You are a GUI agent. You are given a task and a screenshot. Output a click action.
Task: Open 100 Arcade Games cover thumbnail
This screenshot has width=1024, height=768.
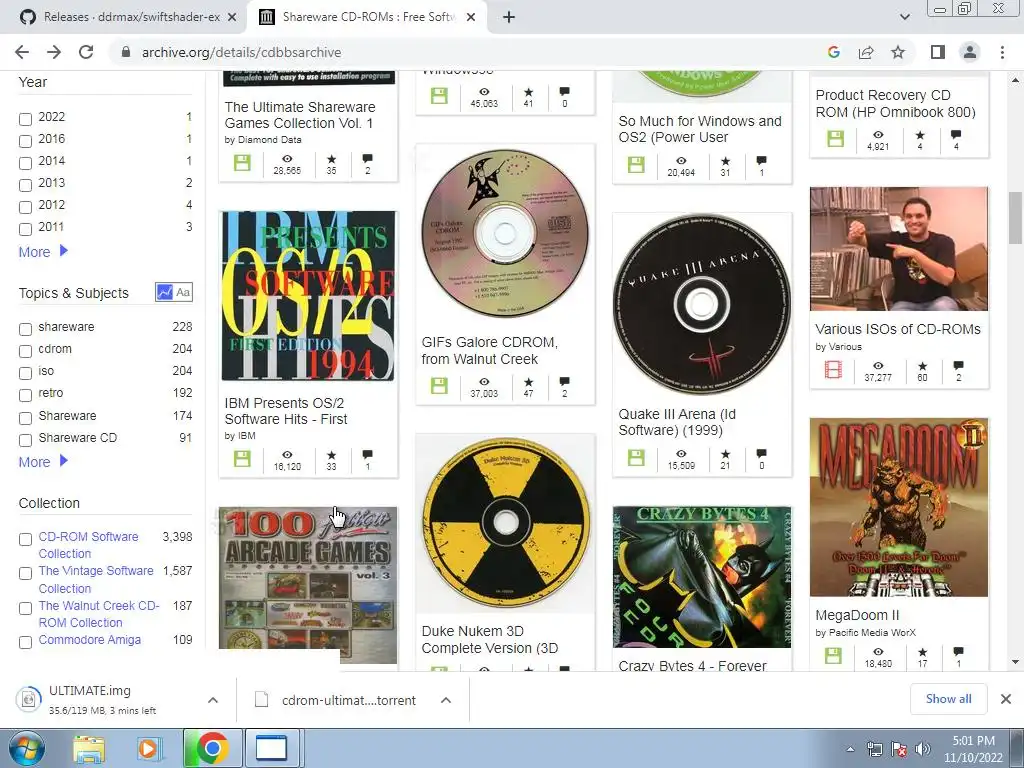[308, 585]
